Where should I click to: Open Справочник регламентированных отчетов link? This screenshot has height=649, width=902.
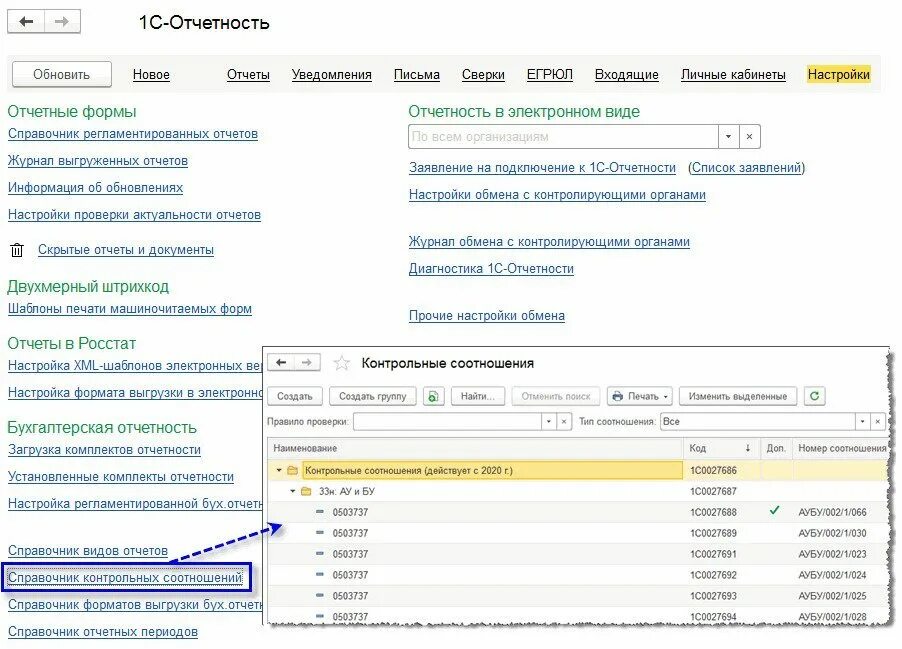click(133, 134)
